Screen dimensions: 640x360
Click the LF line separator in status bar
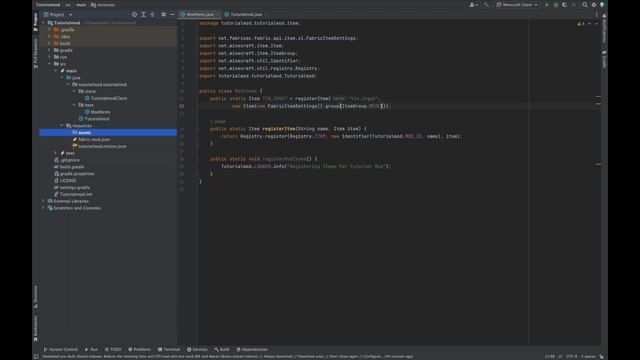(560, 356)
